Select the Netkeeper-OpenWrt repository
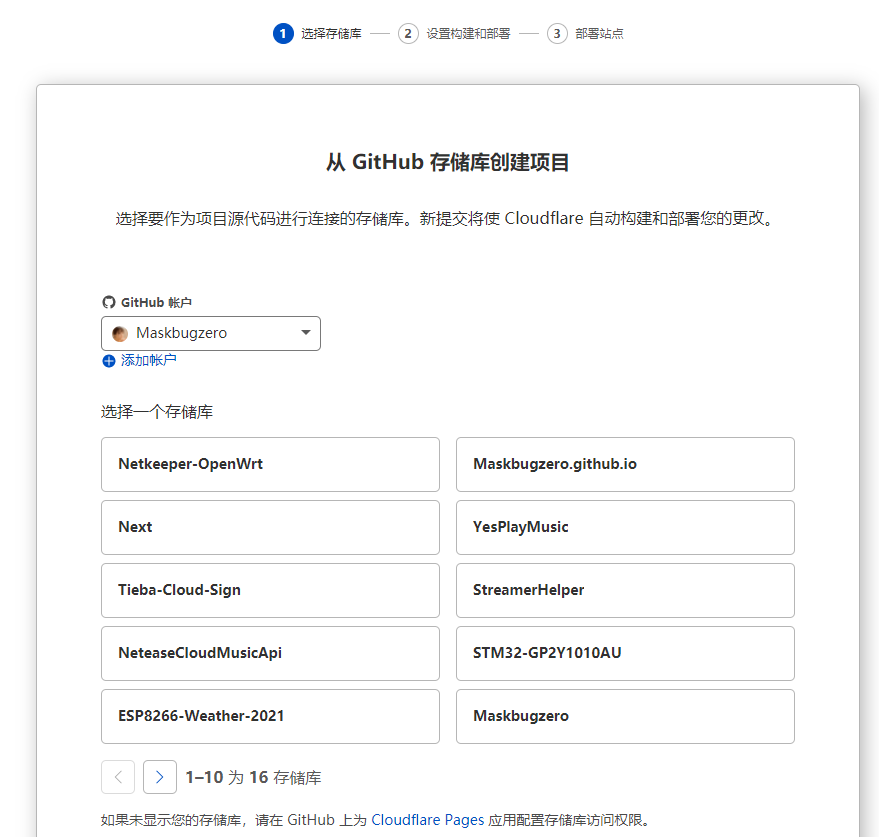The image size is (879, 837). (270, 464)
